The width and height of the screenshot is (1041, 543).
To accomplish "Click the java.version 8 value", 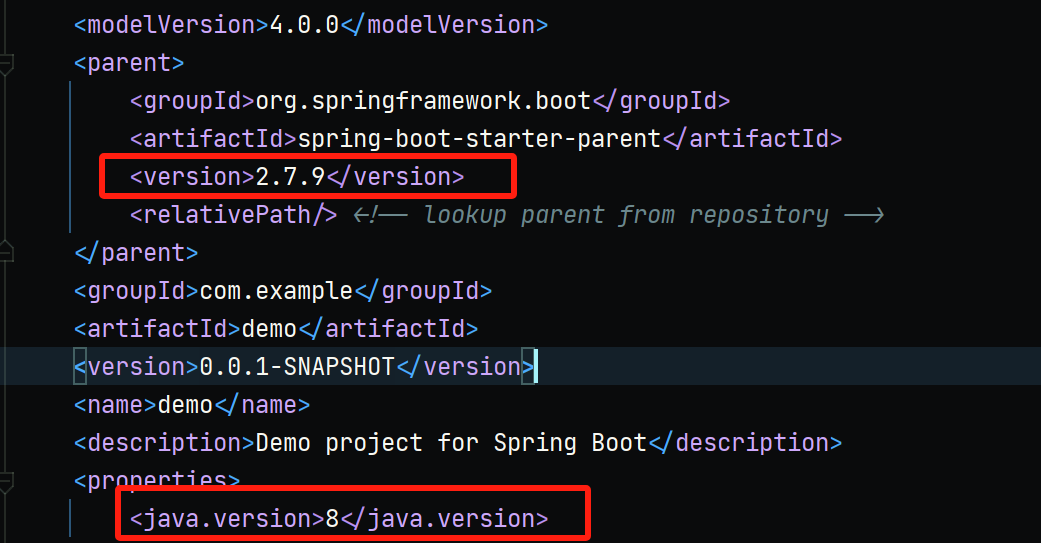I will click(x=332, y=519).
